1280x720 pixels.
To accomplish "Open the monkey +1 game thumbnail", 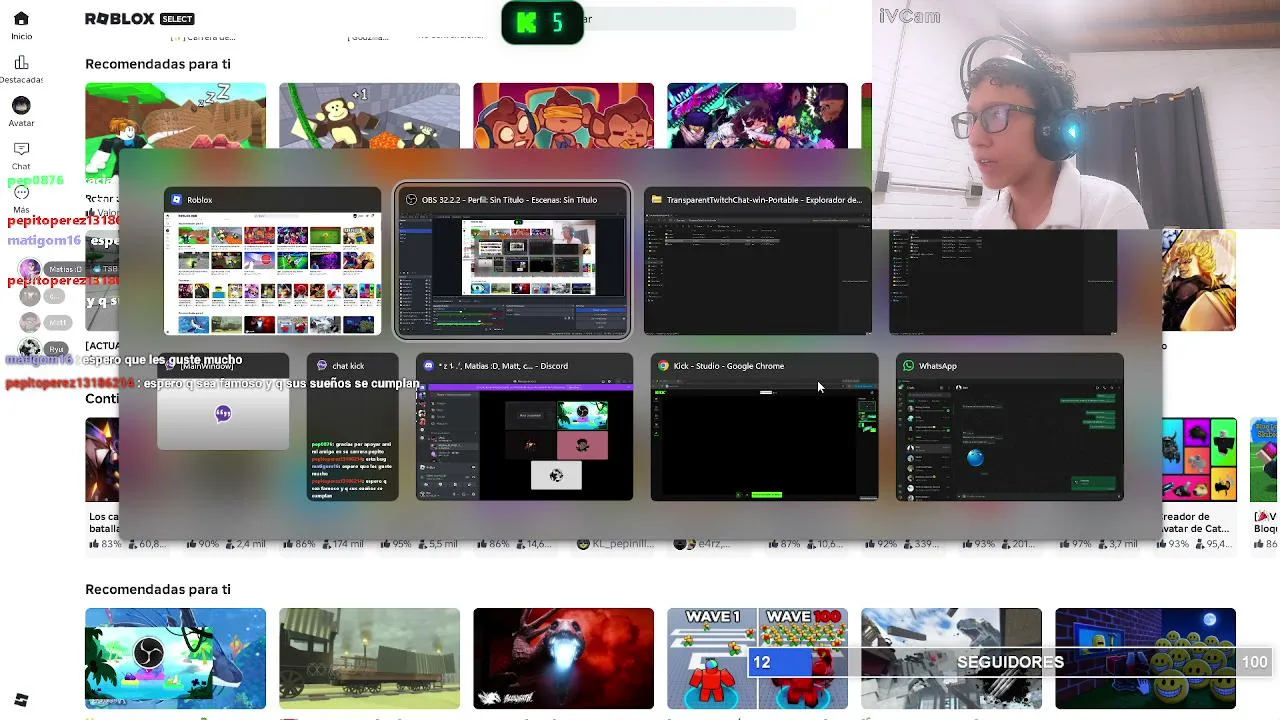I will click(369, 115).
